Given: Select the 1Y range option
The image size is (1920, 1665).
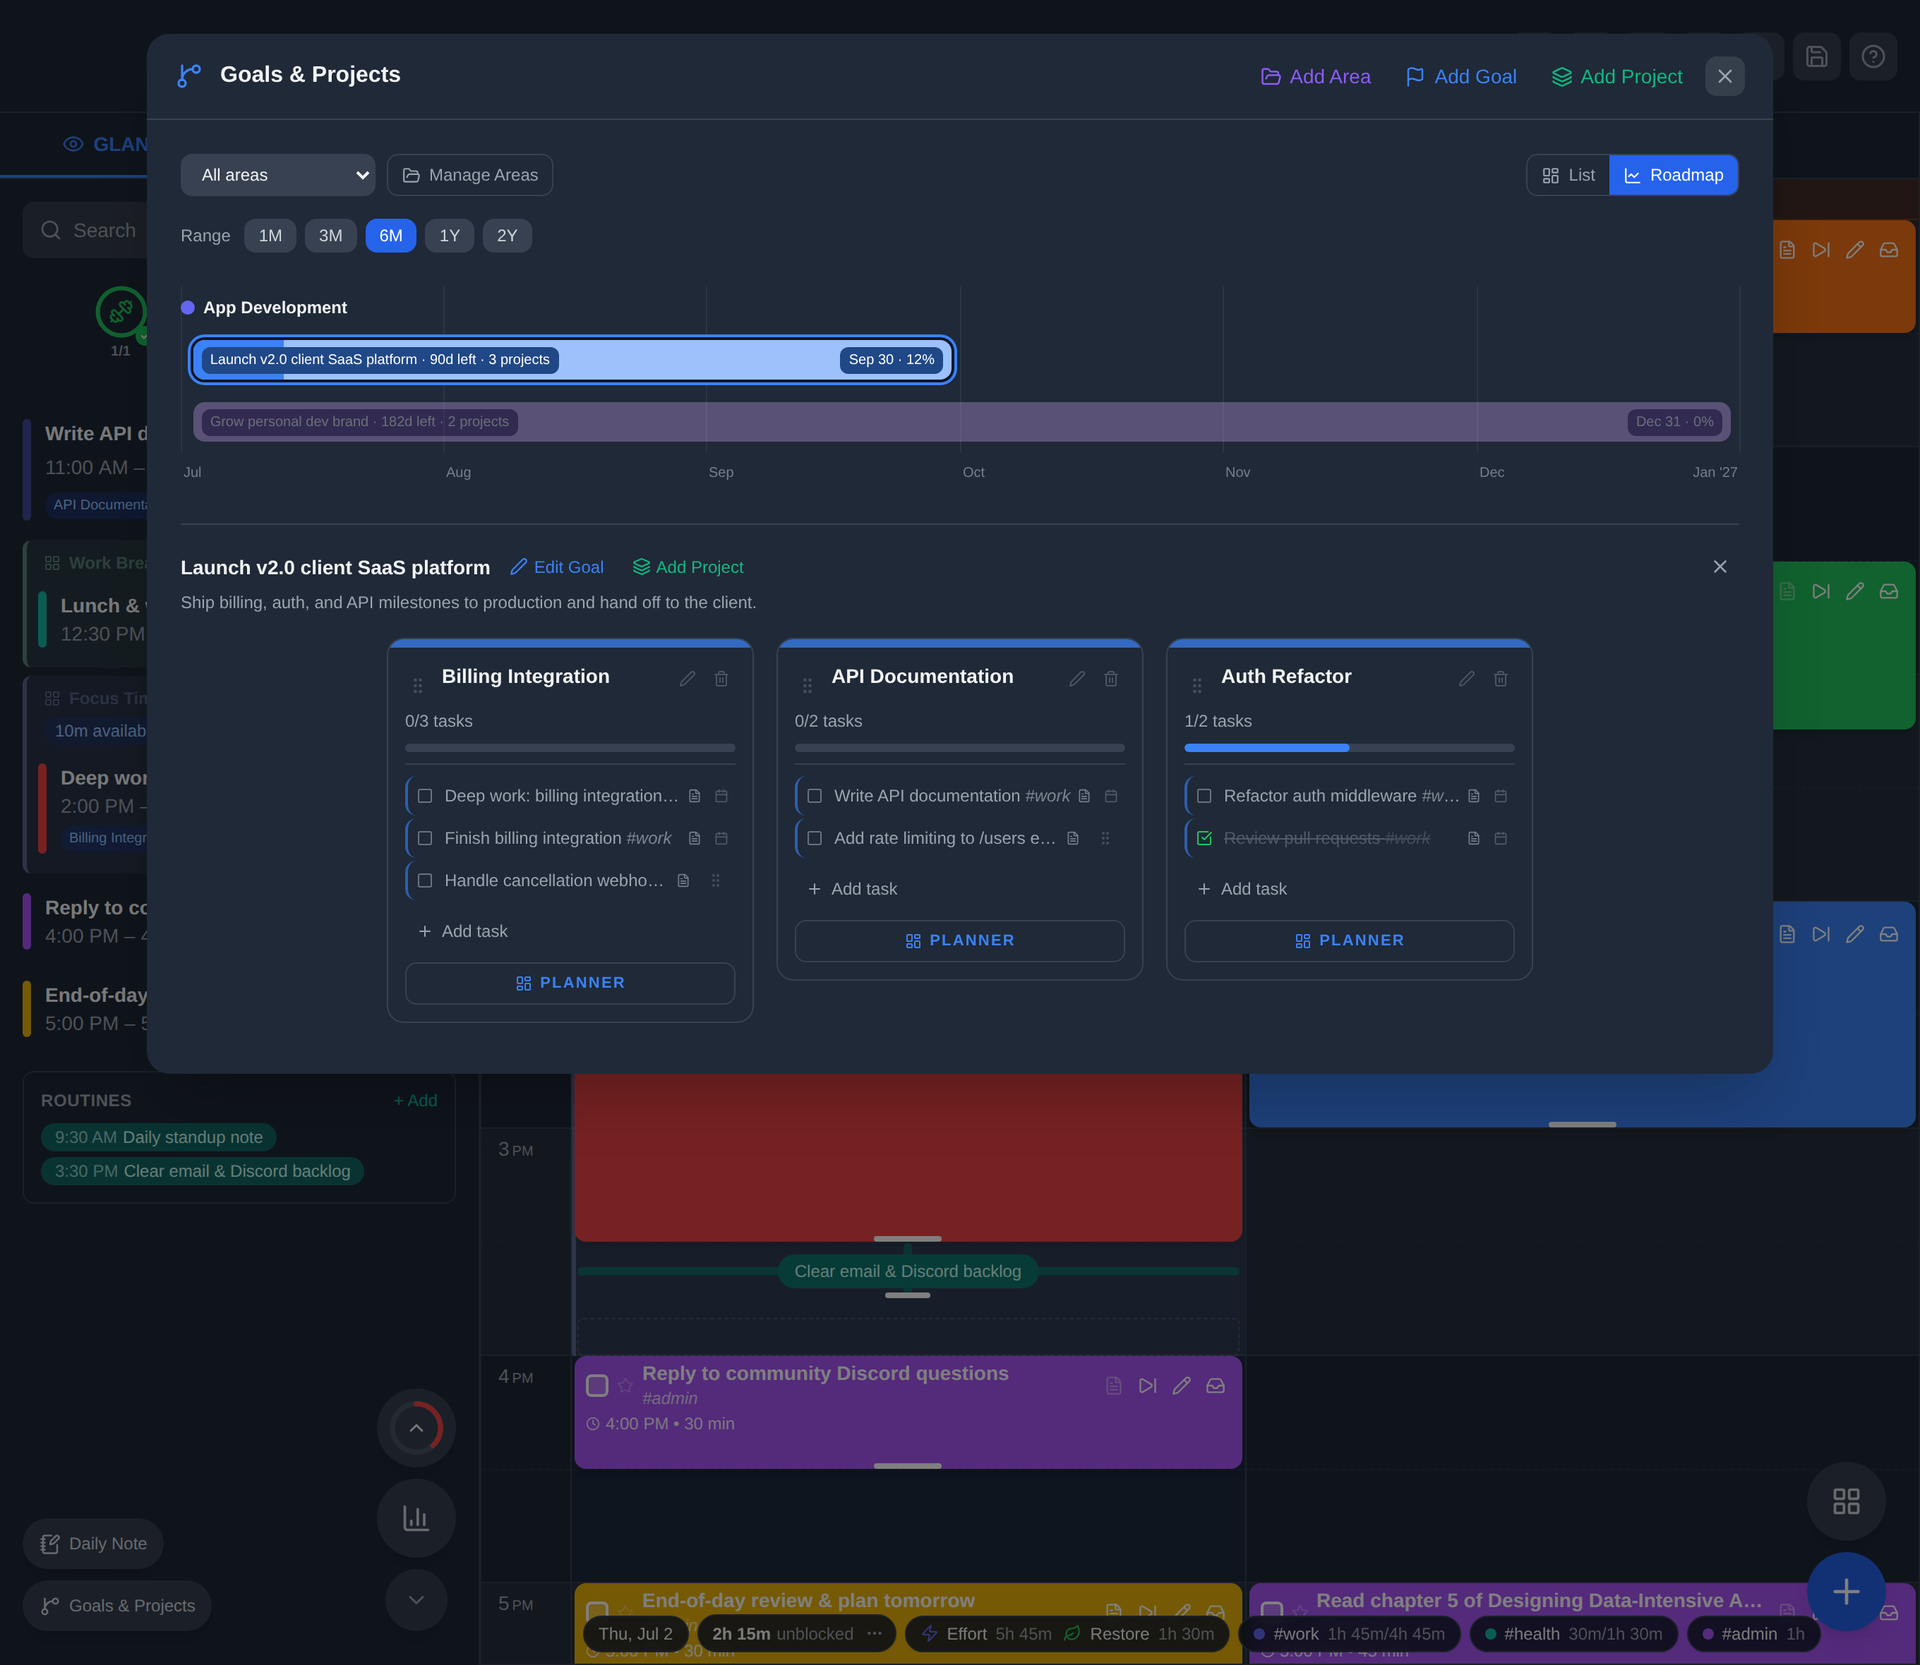Looking at the screenshot, I should point(449,236).
